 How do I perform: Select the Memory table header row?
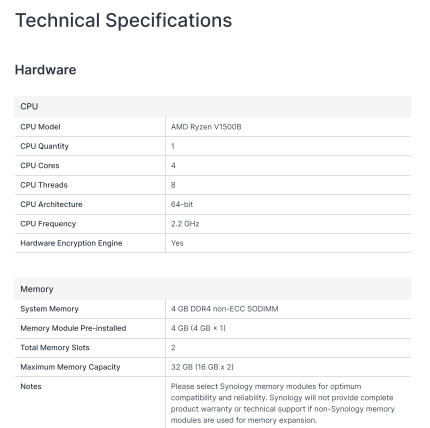pos(212,289)
